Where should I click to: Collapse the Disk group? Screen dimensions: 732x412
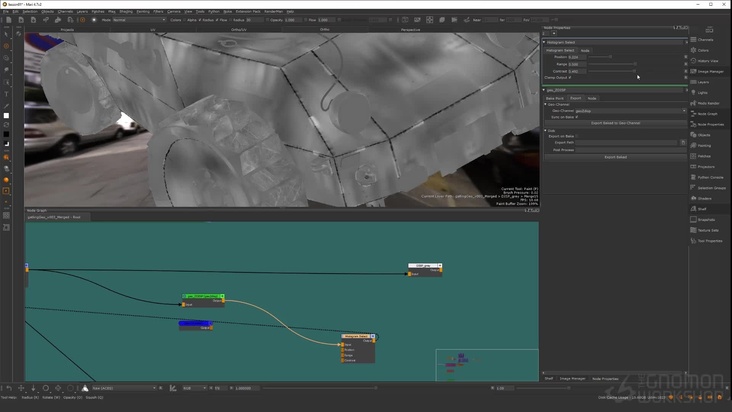[545, 131]
